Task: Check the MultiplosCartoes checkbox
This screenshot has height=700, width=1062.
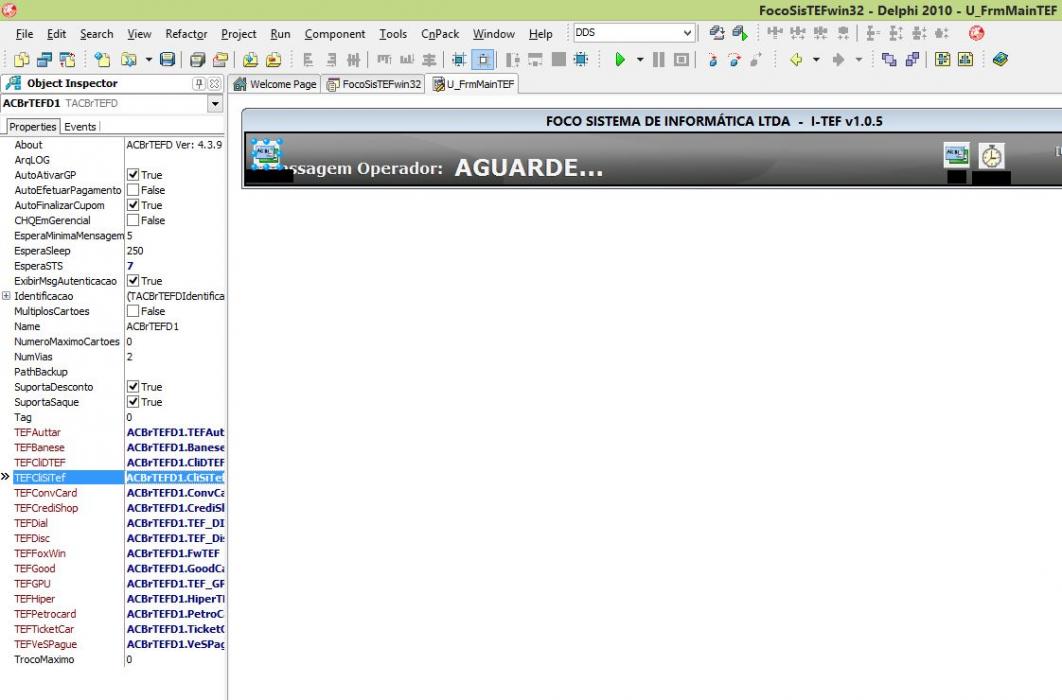Action: pyautogui.click(x=133, y=311)
